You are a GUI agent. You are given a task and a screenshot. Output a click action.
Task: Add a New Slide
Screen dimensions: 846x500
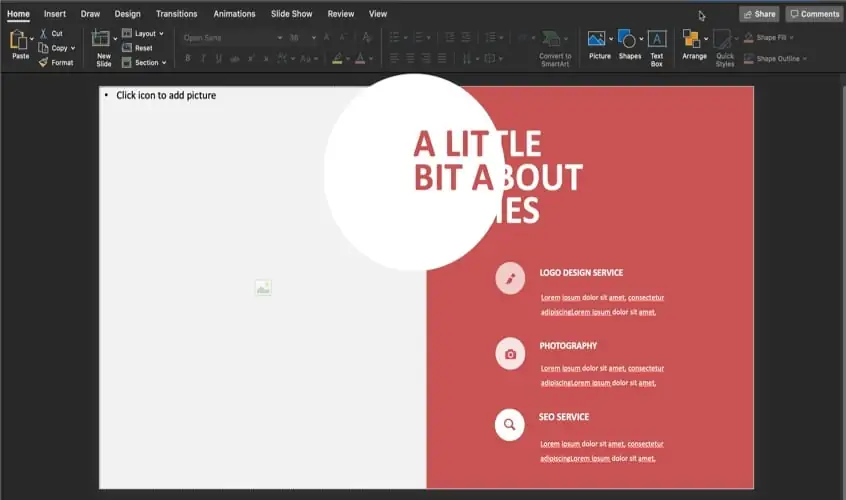click(x=102, y=40)
